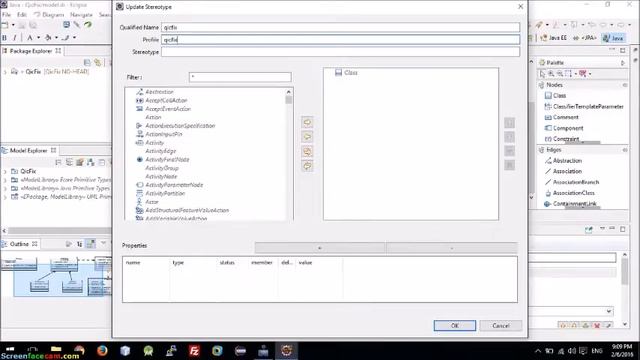The height and width of the screenshot is (360, 640).
Task: Select the Abstraction edge tool
Action: tap(563, 161)
